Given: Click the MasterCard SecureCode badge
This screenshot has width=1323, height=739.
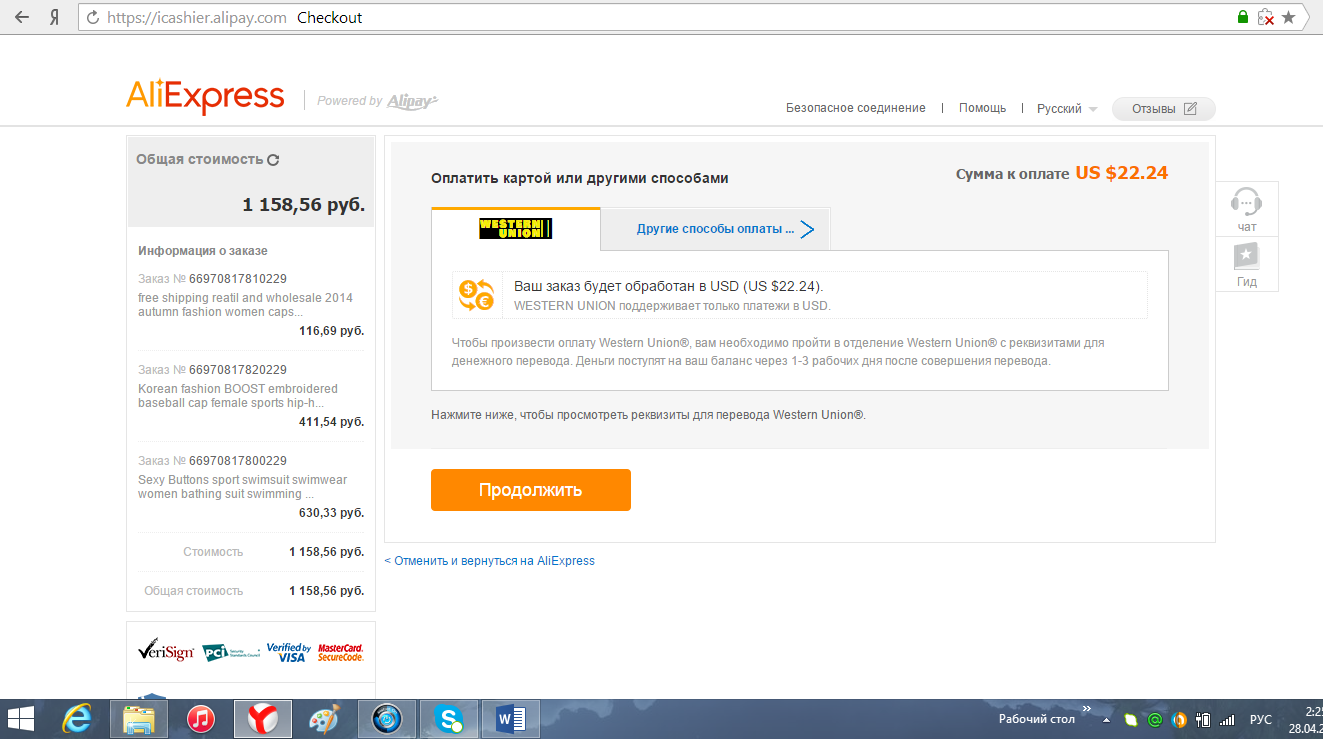Looking at the screenshot, I should point(340,652).
